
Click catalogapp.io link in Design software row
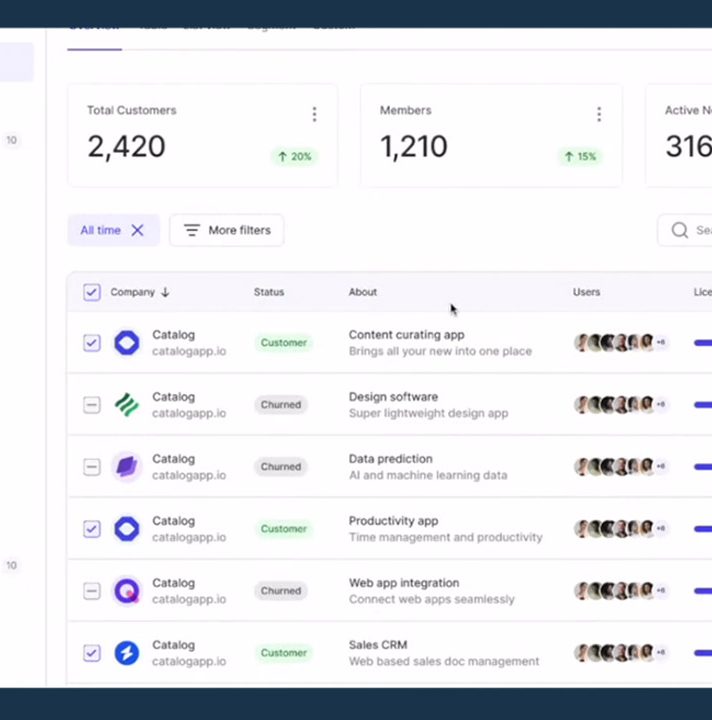coord(189,413)
